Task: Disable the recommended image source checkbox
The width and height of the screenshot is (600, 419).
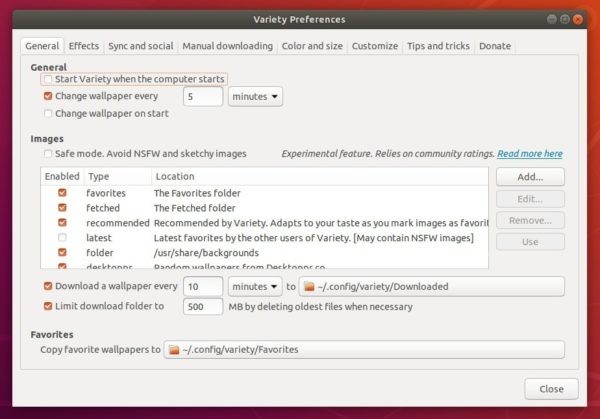Action: coord(62,223)
